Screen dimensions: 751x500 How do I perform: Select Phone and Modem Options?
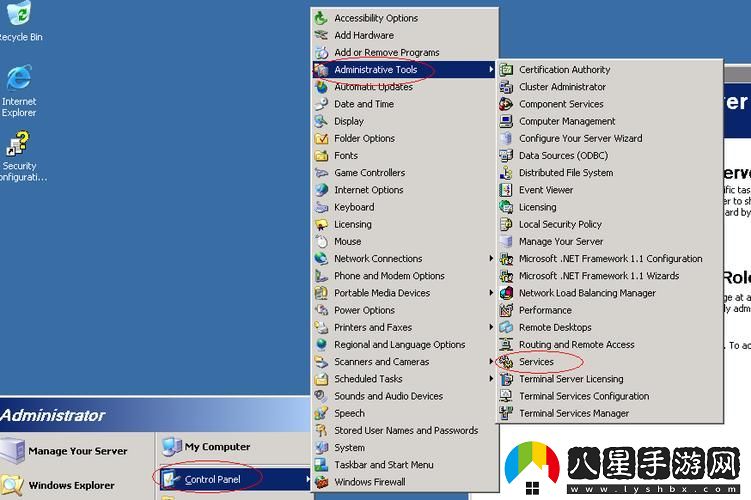click(x=404, y=276)
